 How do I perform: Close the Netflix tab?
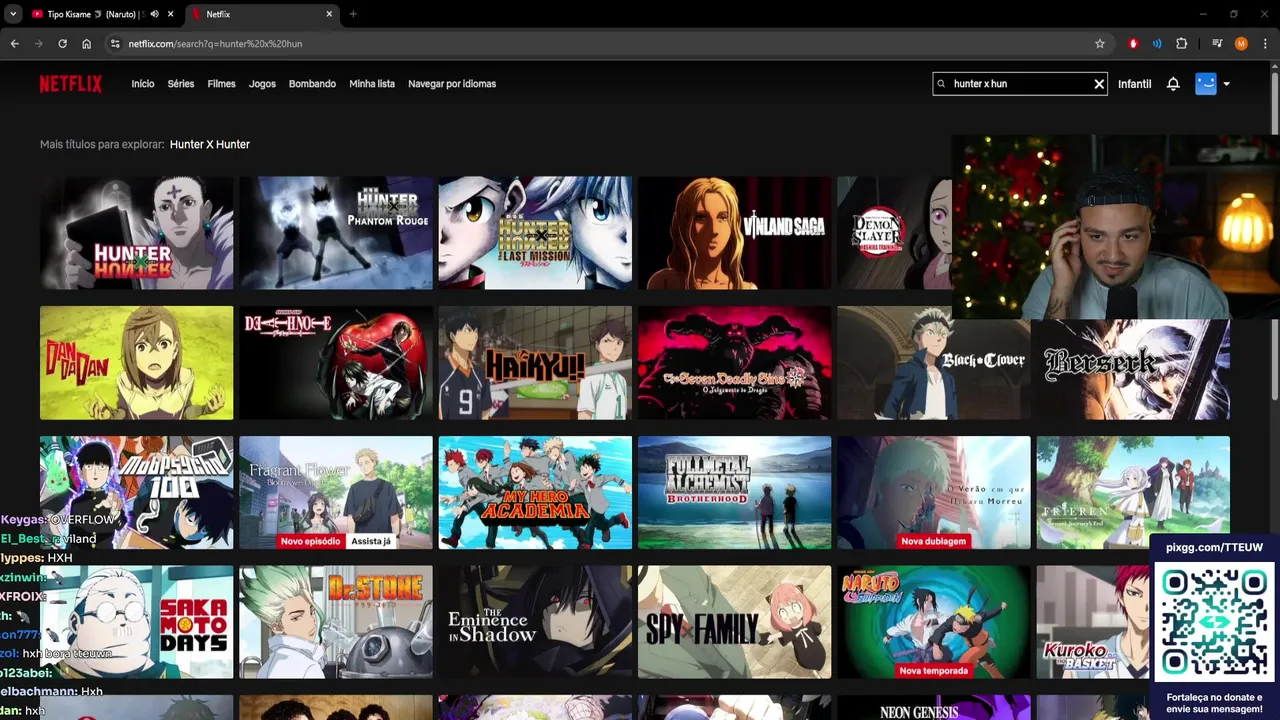click(329, 14)
